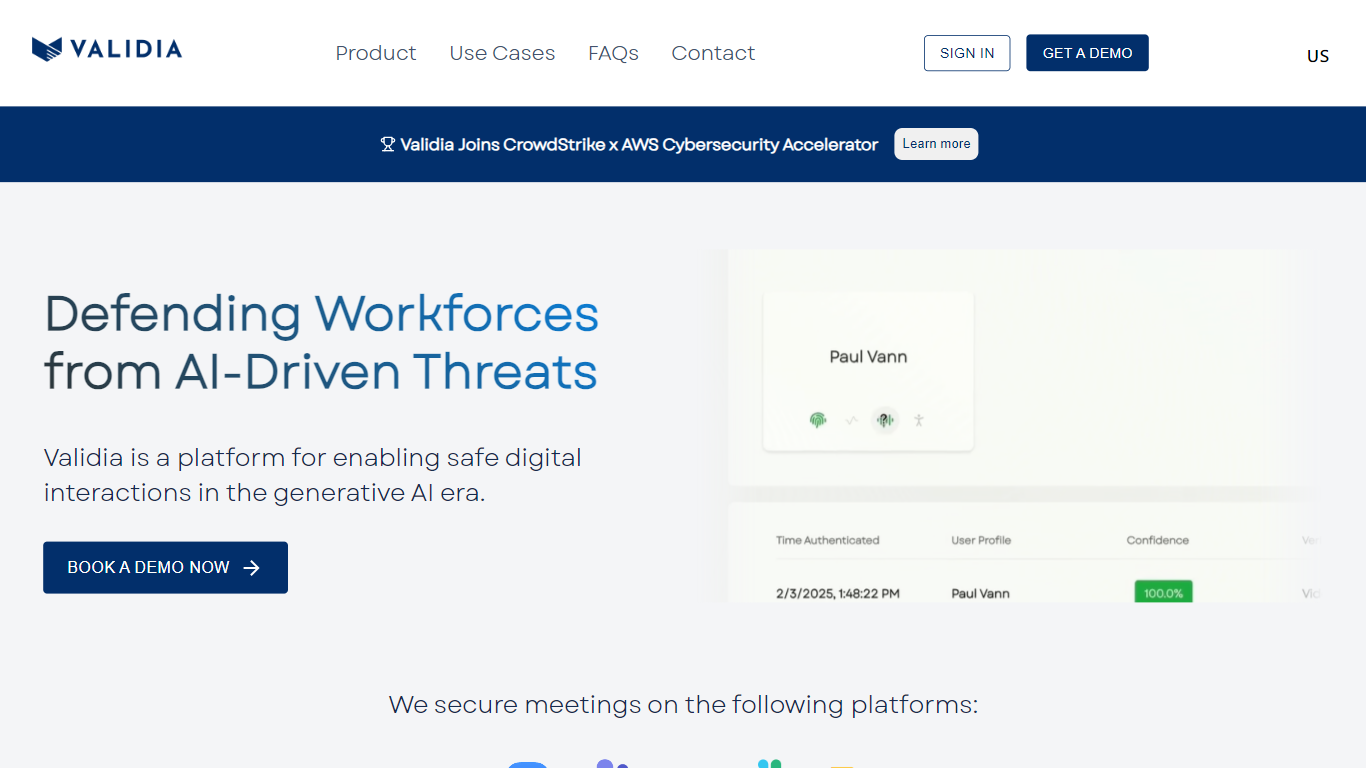Click the SIGN IN button

967,53
